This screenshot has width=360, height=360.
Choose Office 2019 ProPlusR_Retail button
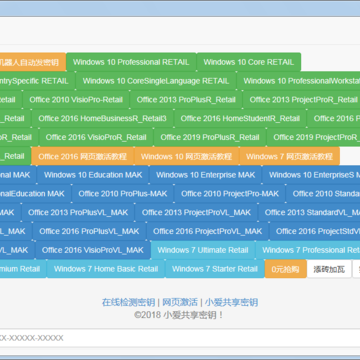[210, 137]
